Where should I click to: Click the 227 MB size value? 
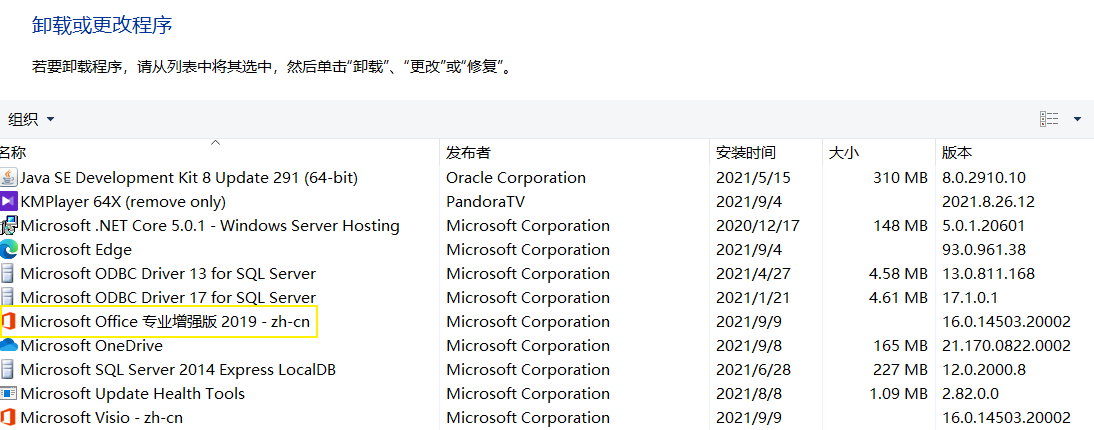coord(901,369)
